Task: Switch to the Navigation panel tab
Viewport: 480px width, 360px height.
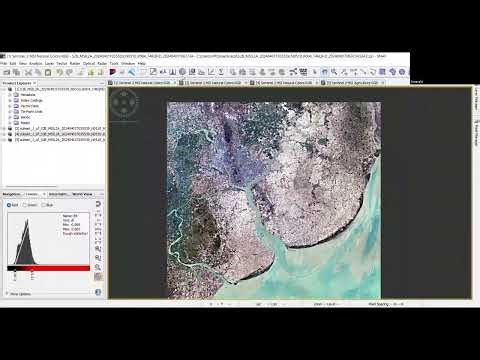Action: tap(12, 194)
